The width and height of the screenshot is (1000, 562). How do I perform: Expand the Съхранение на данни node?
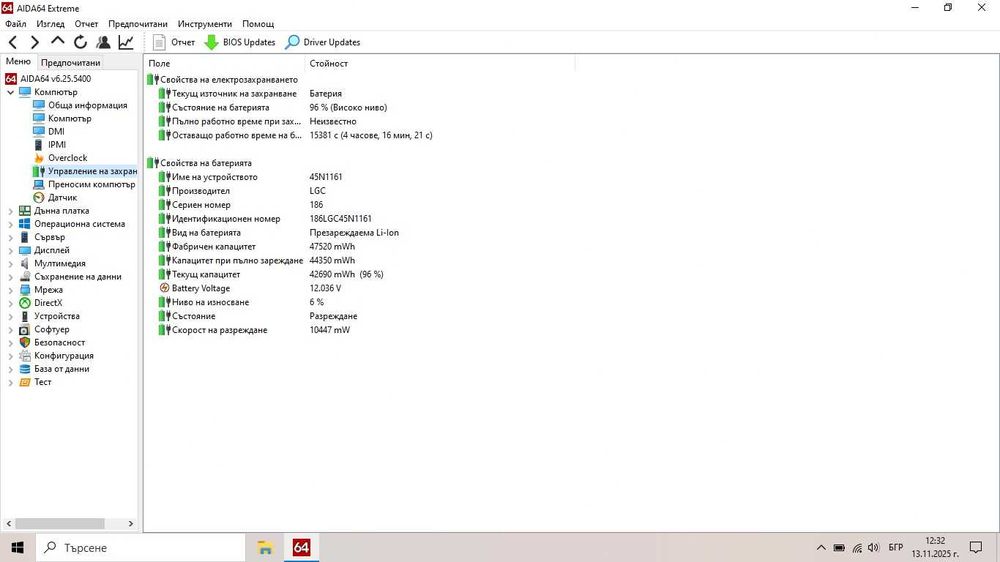click(x=10, y=277)
